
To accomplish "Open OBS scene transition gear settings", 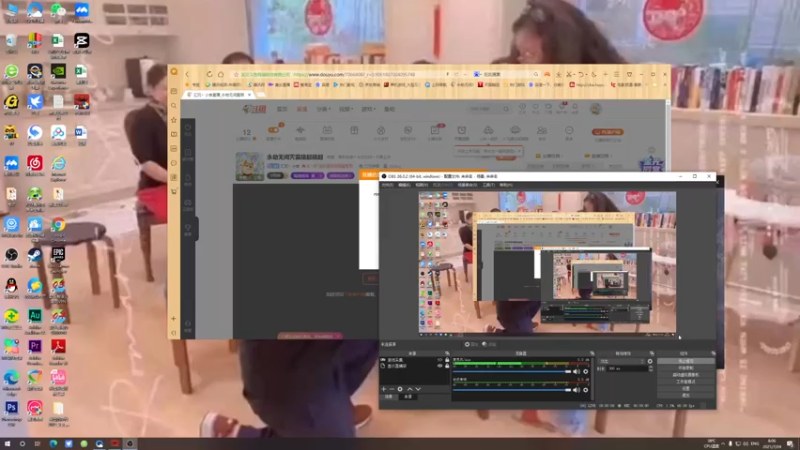I will [650, 361].
